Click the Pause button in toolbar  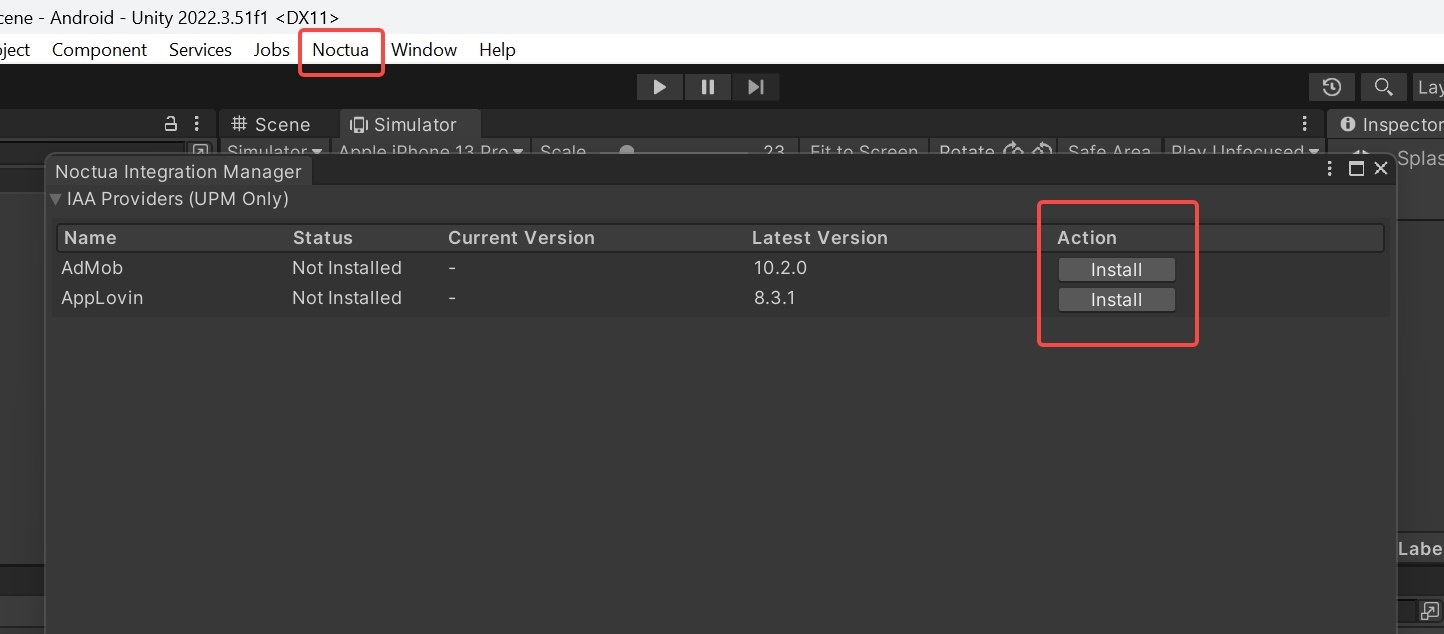coord(708,87)
